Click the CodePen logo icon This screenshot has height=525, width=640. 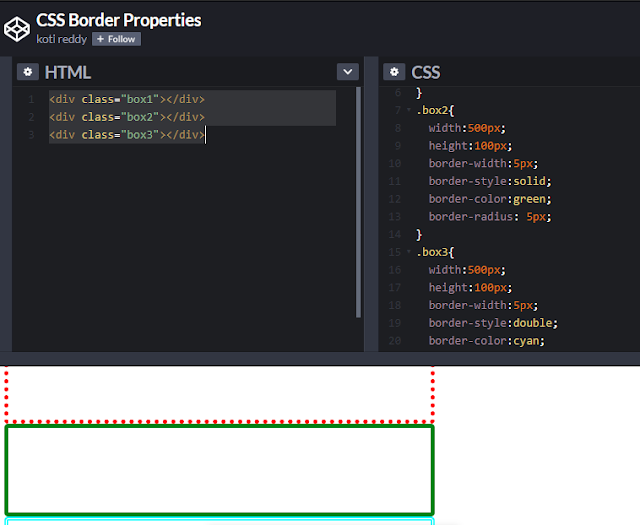[x=17, y=29]
